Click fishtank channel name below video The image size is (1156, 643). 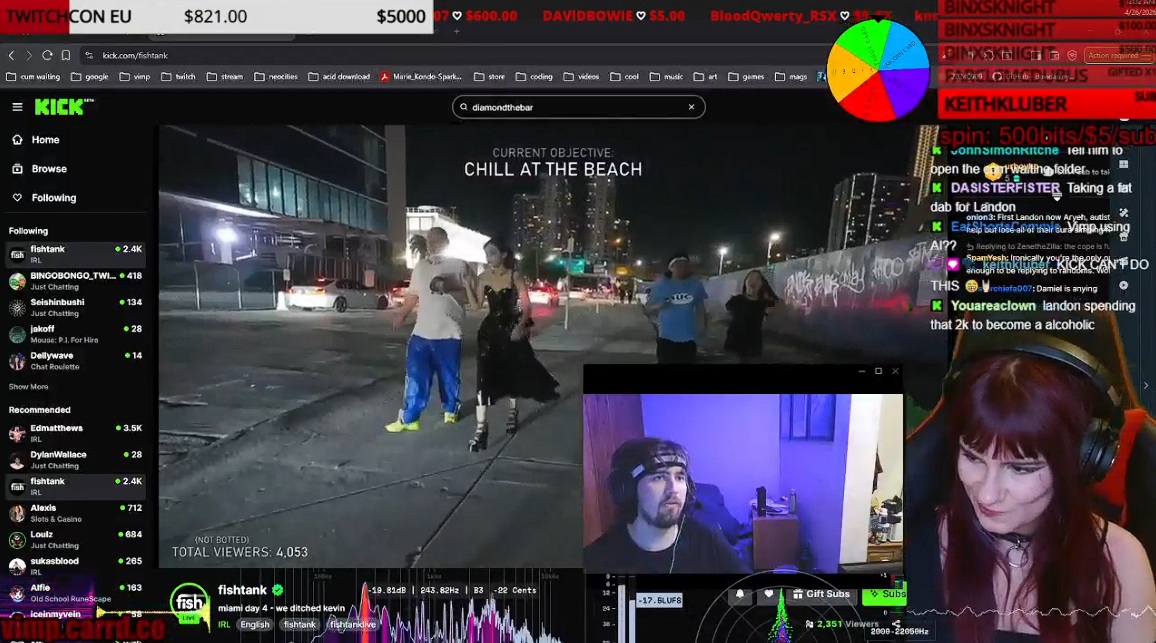point(242,590)
